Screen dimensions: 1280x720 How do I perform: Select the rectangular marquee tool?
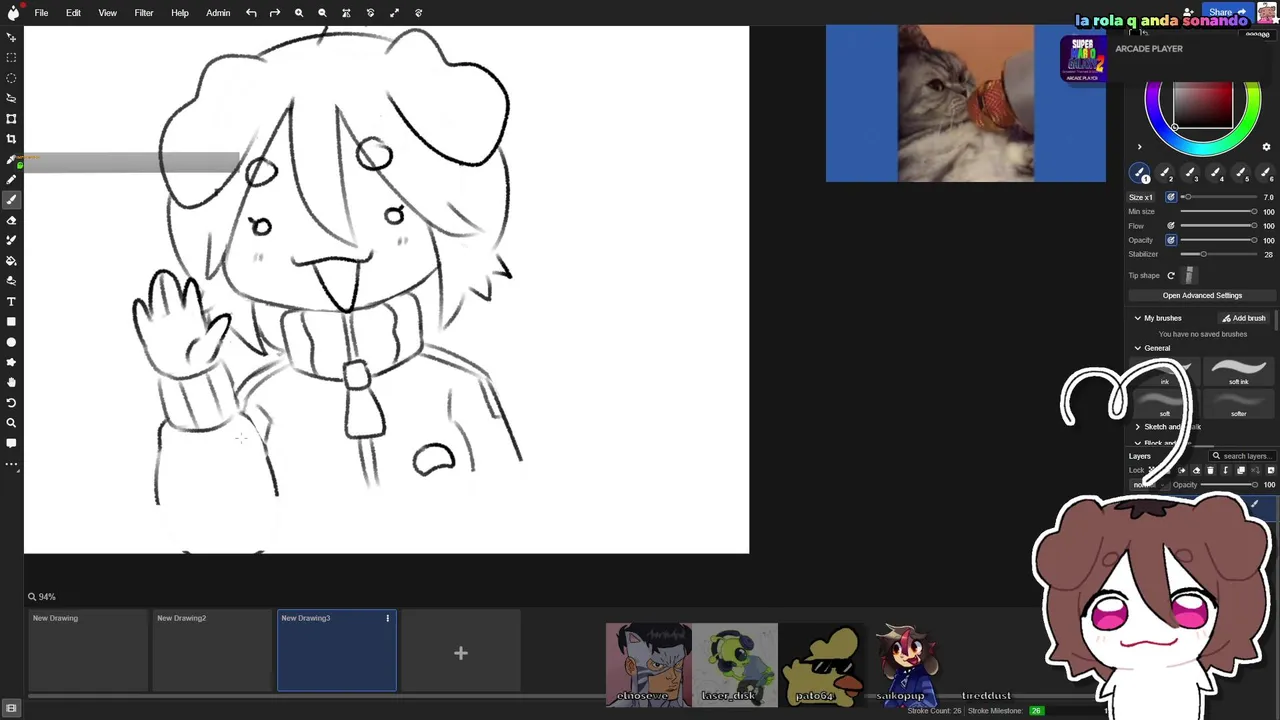[11, 57]
